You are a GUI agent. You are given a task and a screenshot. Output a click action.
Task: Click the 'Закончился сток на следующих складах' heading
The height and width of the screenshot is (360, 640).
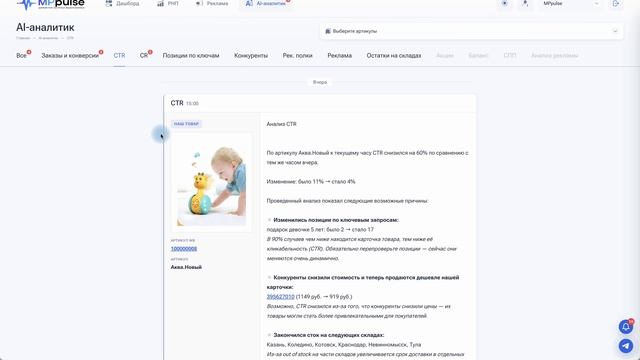329,335
